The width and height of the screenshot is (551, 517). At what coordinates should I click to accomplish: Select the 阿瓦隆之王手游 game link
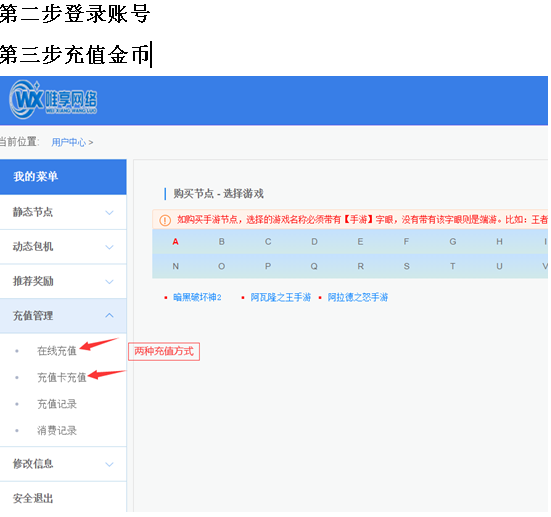click(x=280, y=297)
